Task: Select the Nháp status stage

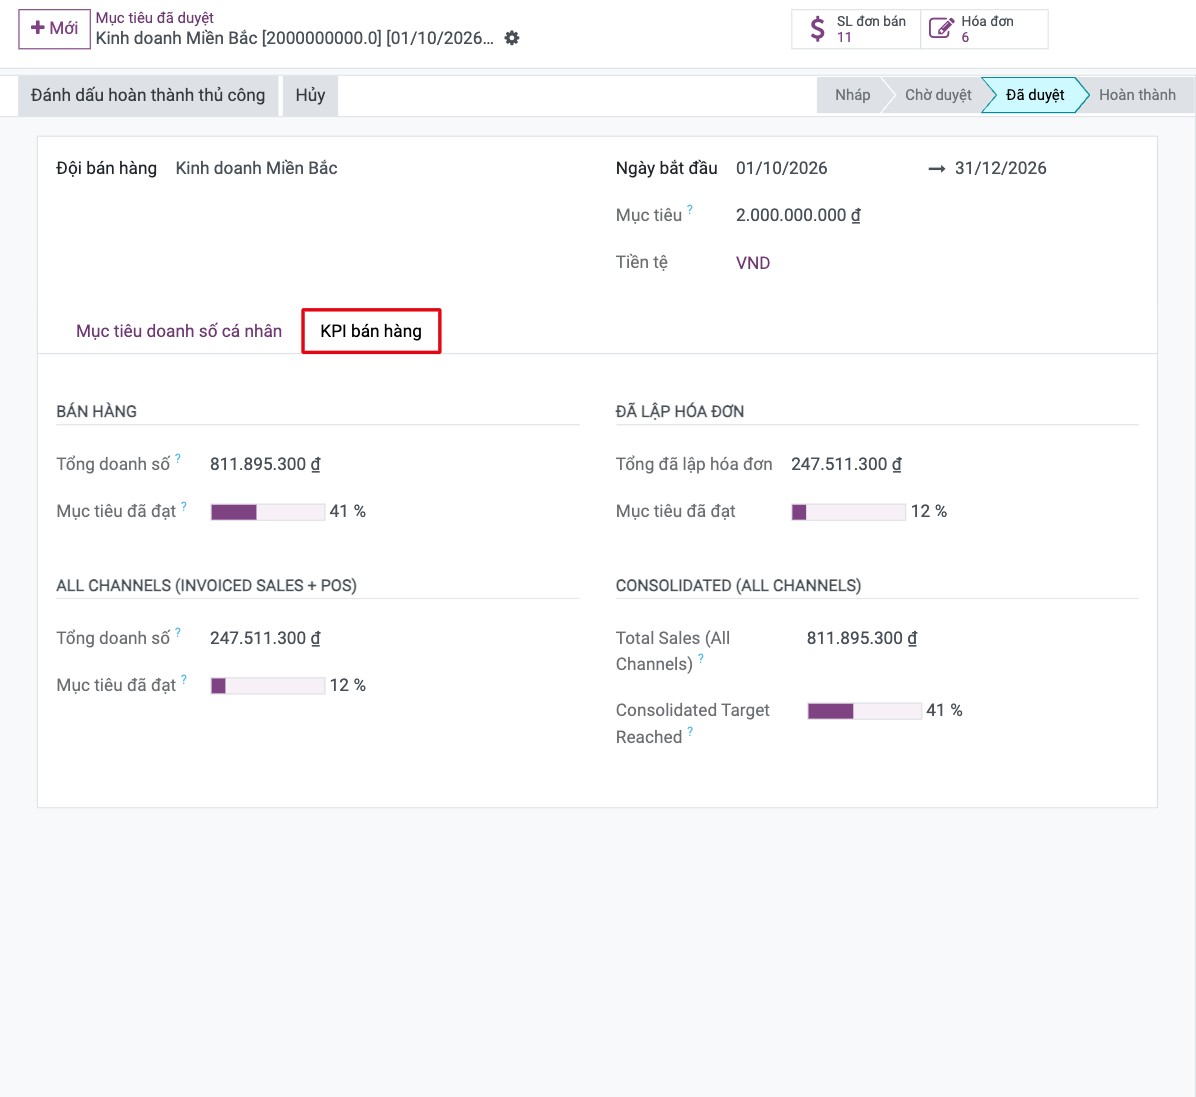Action: pyautogui.click(x=851, y=95)
